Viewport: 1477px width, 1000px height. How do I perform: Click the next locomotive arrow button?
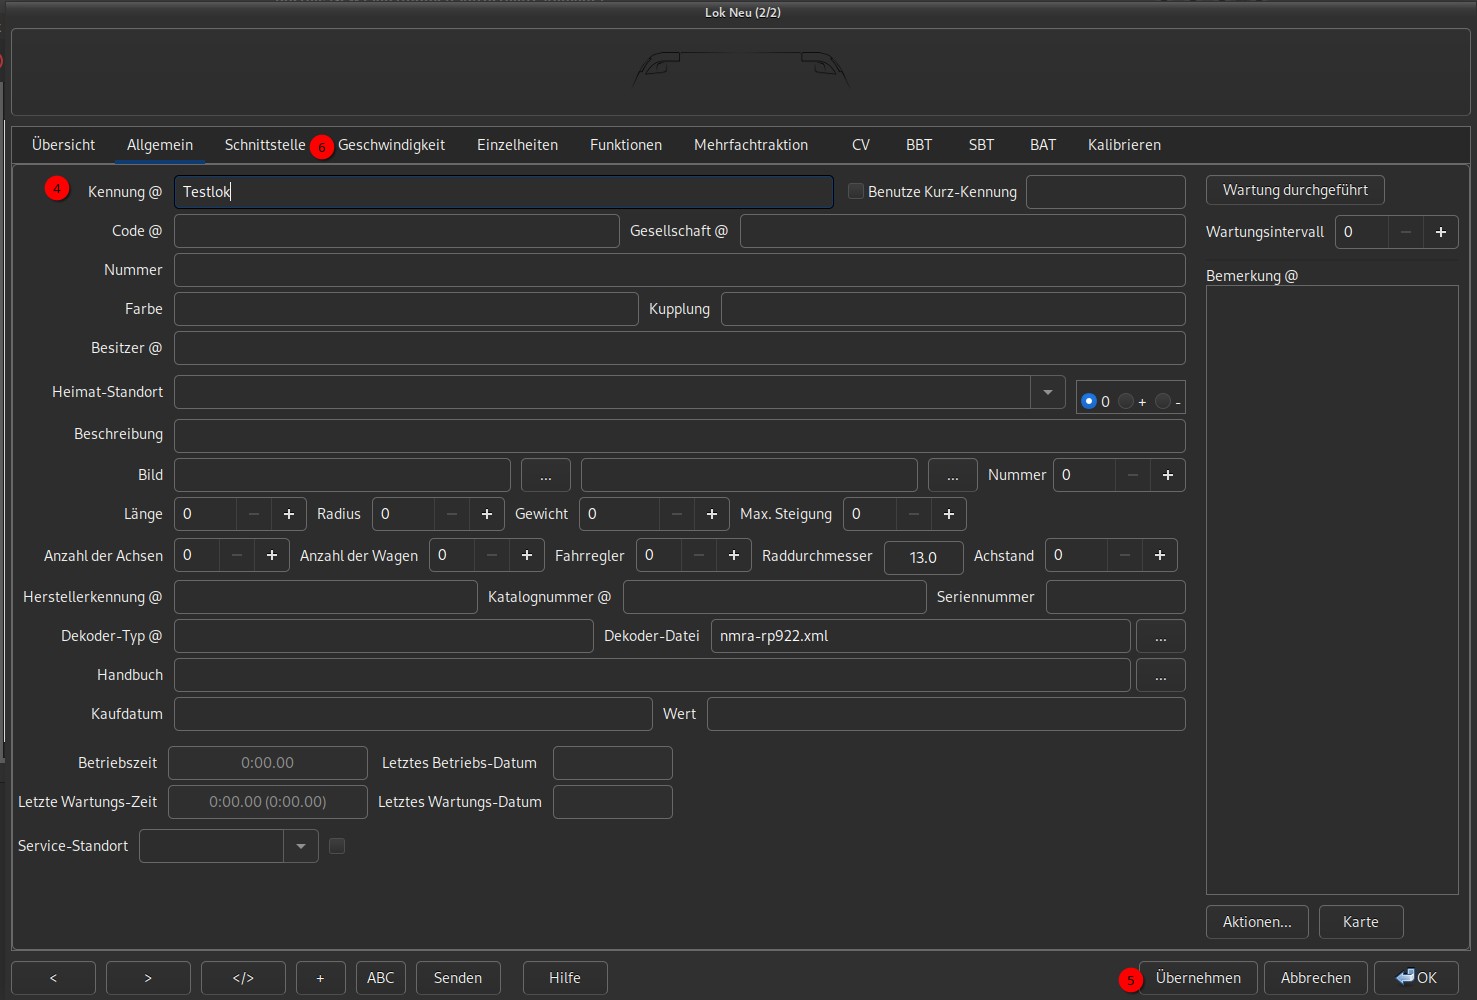coord(148,978)
